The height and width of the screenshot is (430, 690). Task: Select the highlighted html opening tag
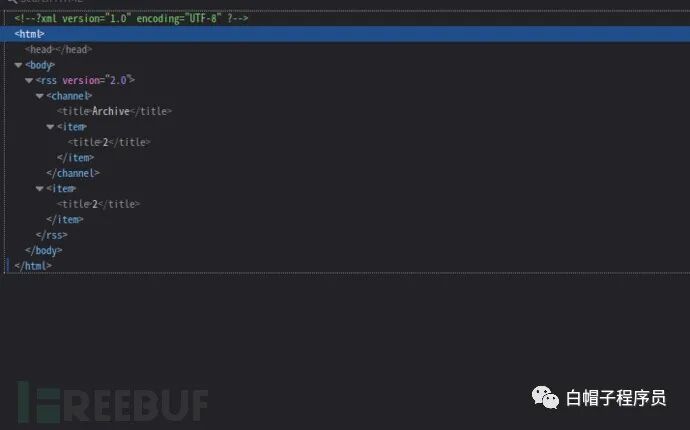(29, 34)
